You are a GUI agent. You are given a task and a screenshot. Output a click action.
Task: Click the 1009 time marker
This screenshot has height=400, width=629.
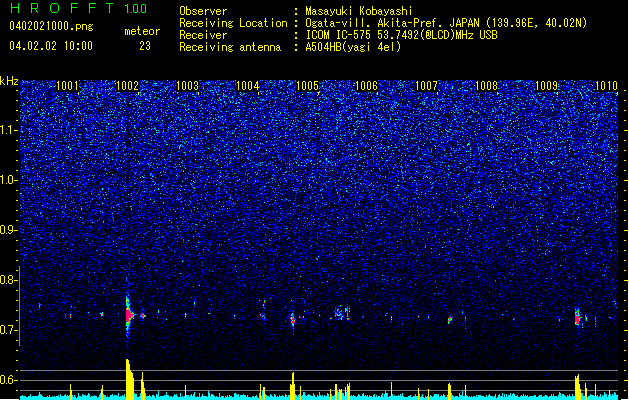pyautogui.click(x=546, y=86)
